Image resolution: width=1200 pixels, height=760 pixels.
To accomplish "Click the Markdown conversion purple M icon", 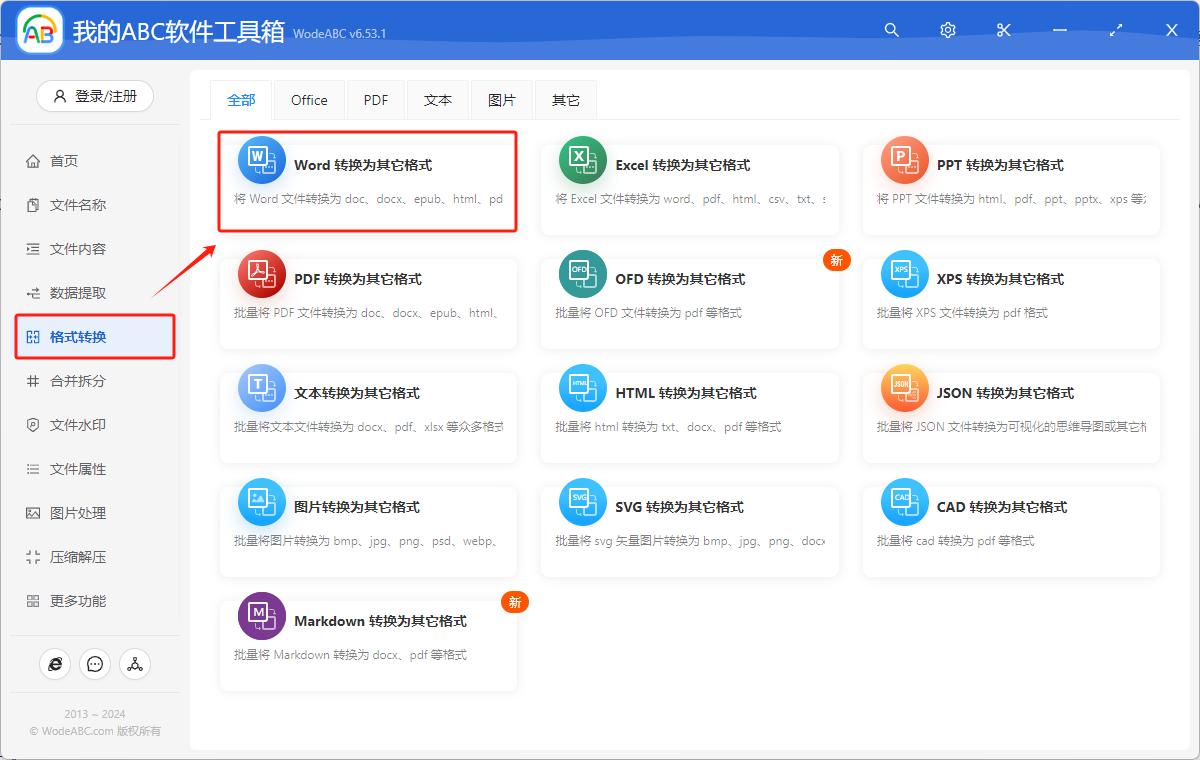I will [x=261, y=615].
